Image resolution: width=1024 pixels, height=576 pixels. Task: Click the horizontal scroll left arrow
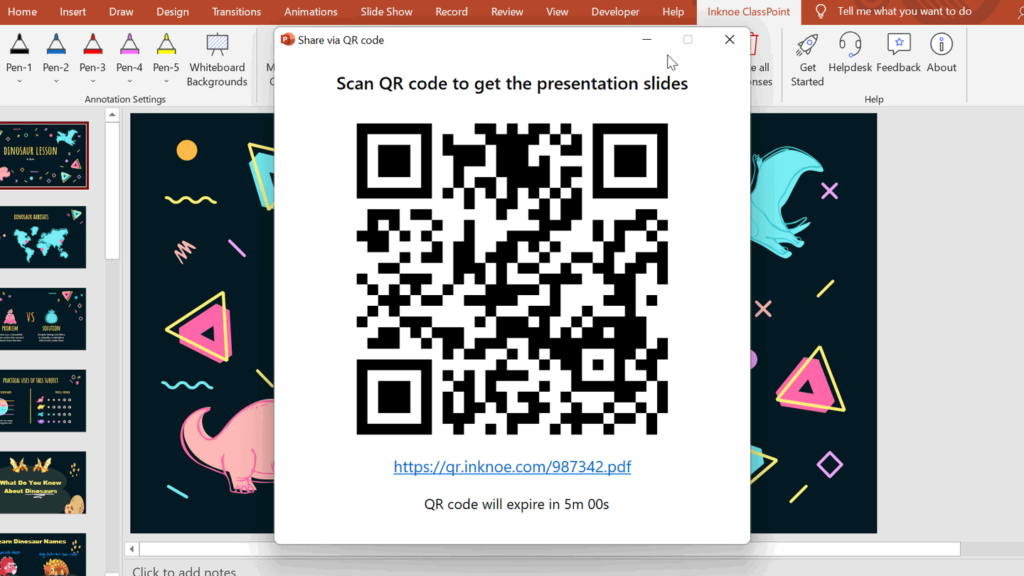pyautogui.click(x=132, y=549)
